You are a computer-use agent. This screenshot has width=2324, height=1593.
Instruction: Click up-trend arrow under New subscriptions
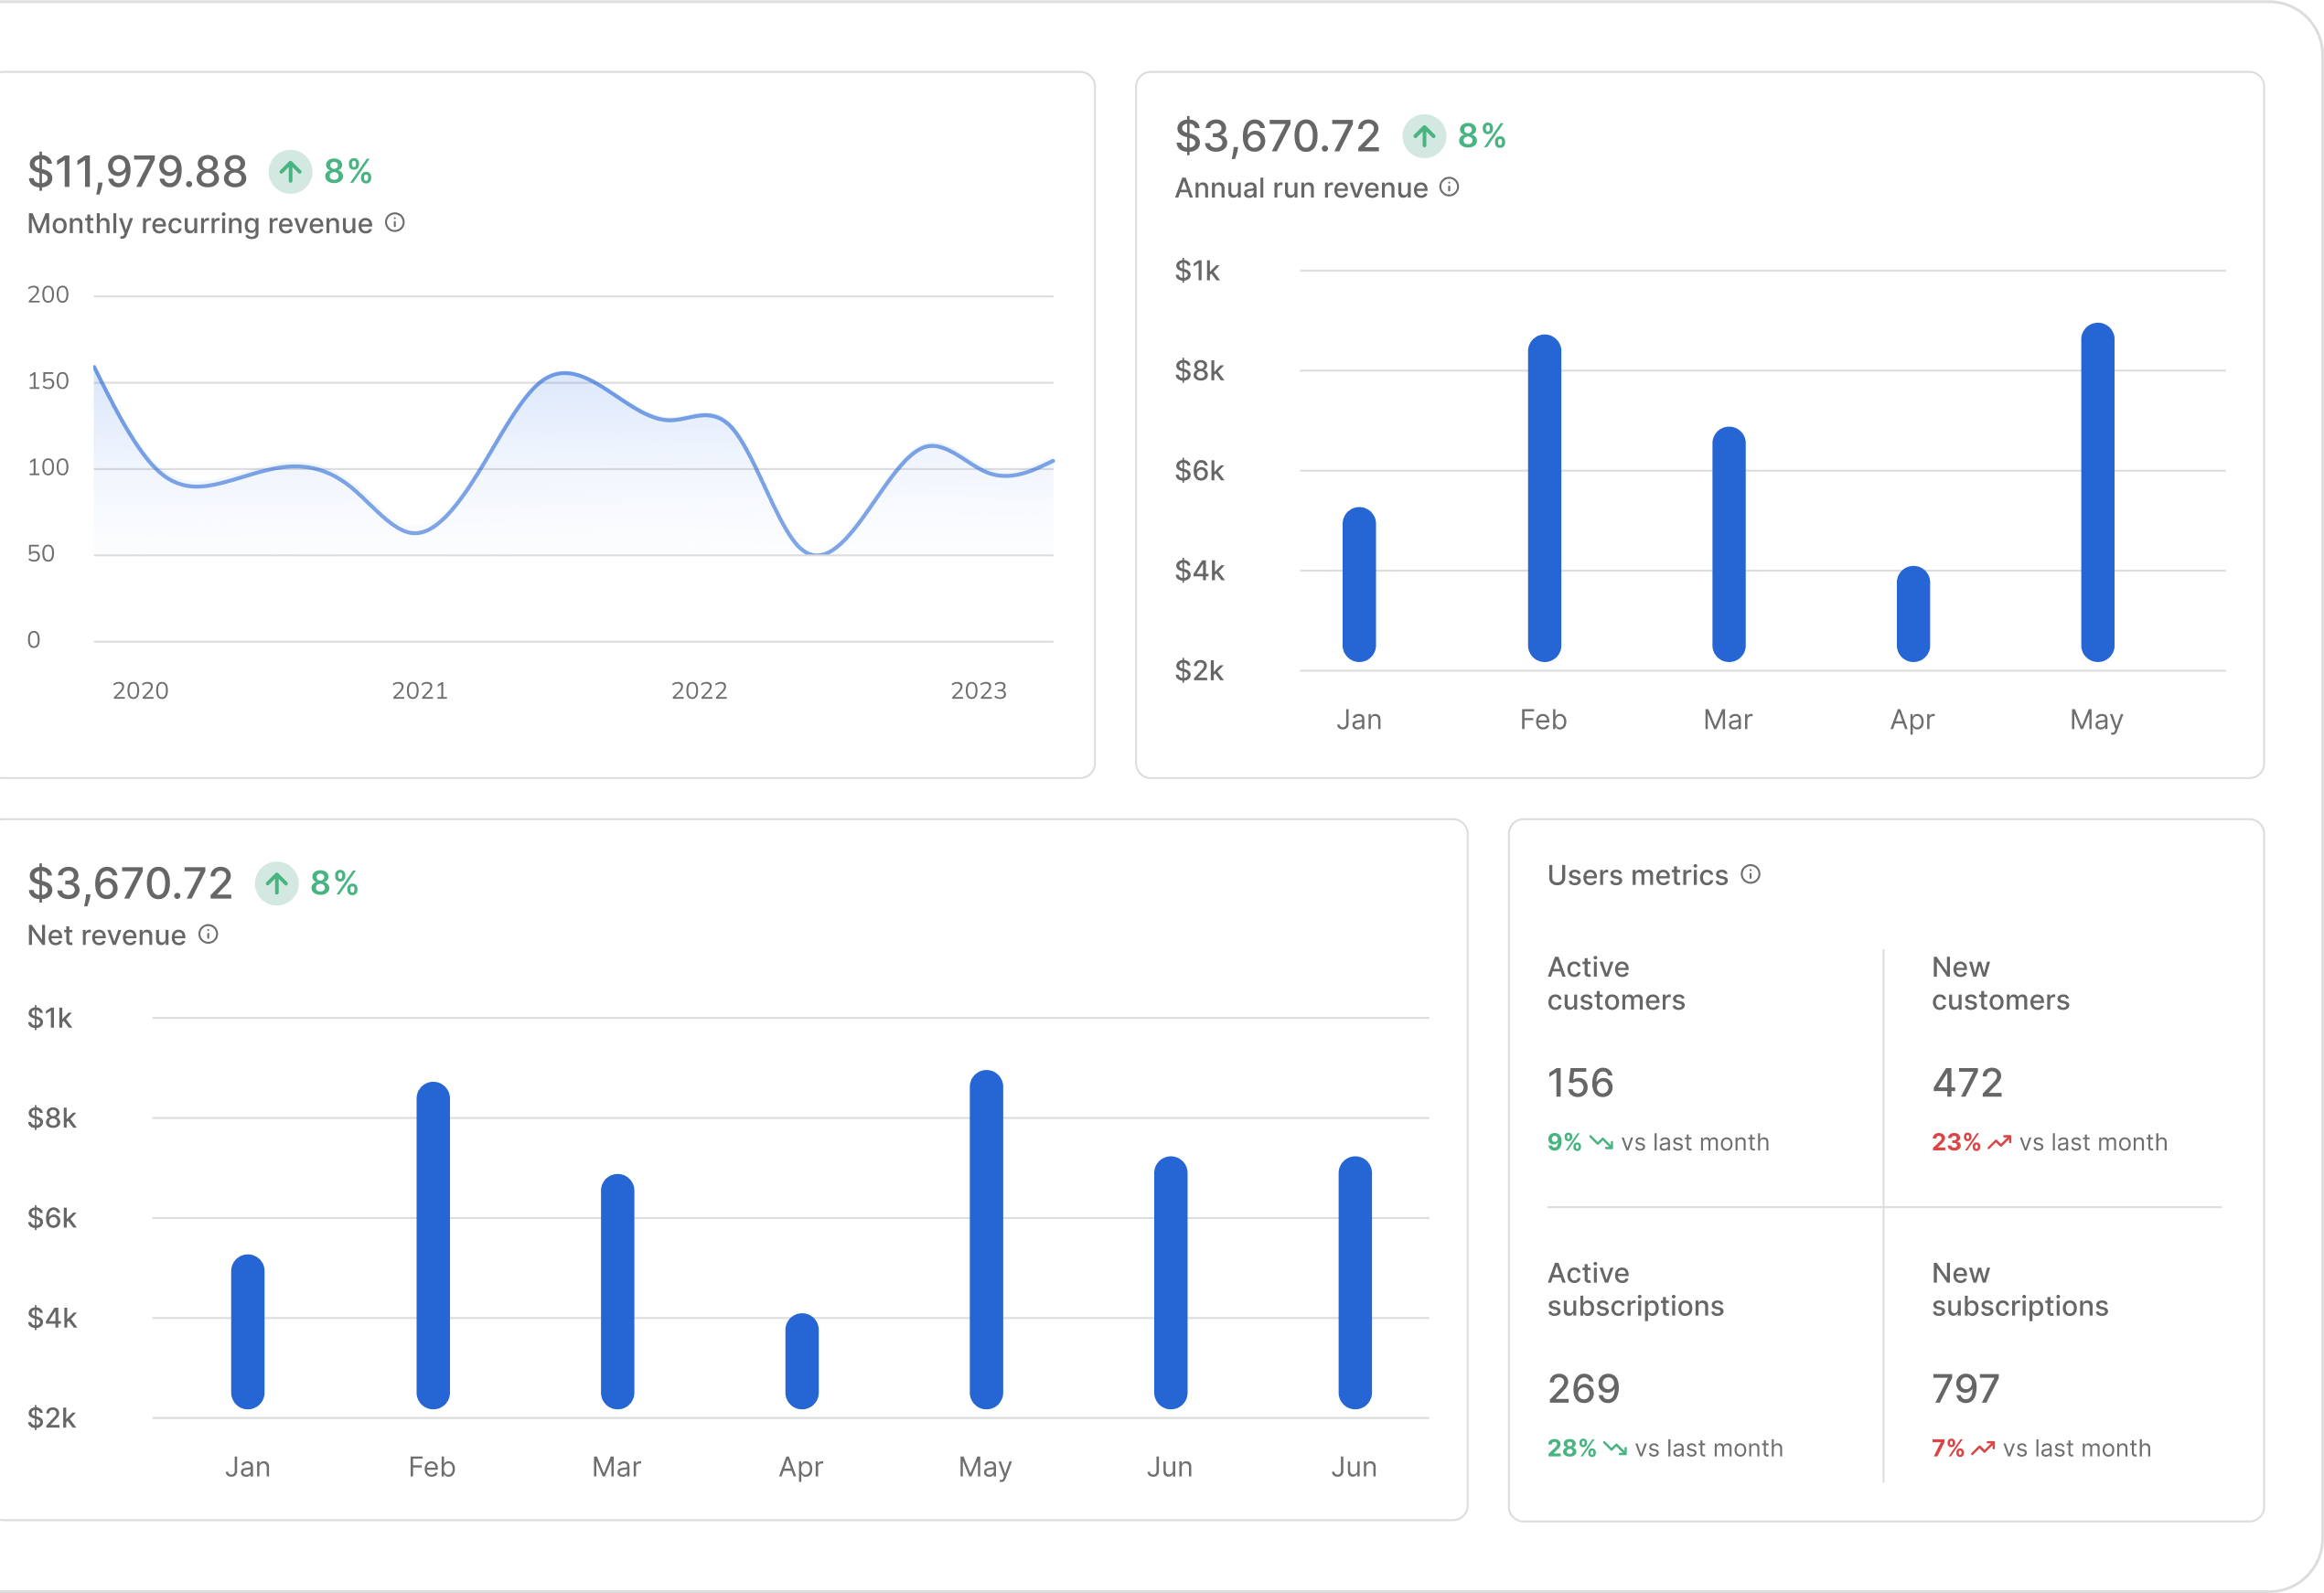point(1983,1448)
